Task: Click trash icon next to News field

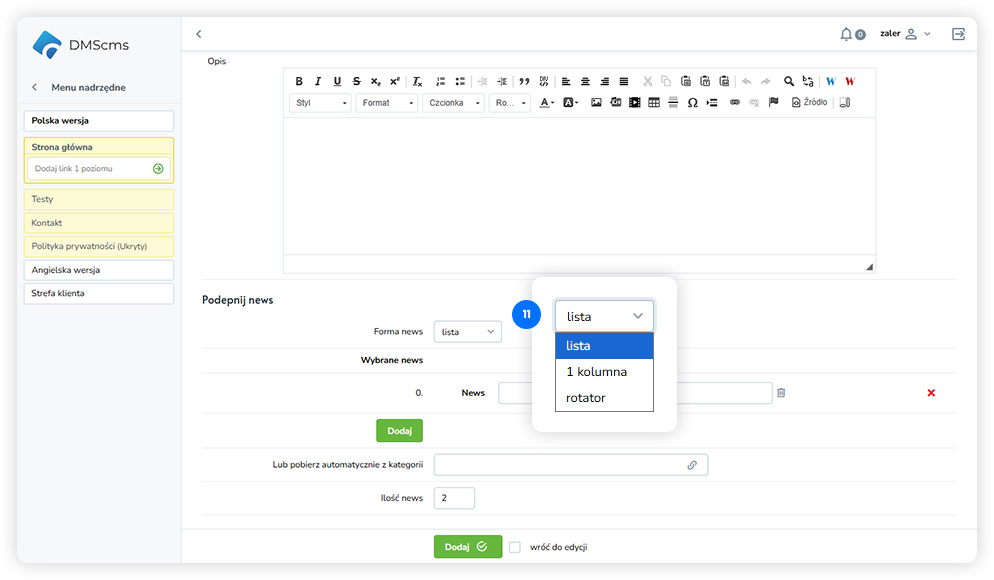Action: tap(781, 393)
